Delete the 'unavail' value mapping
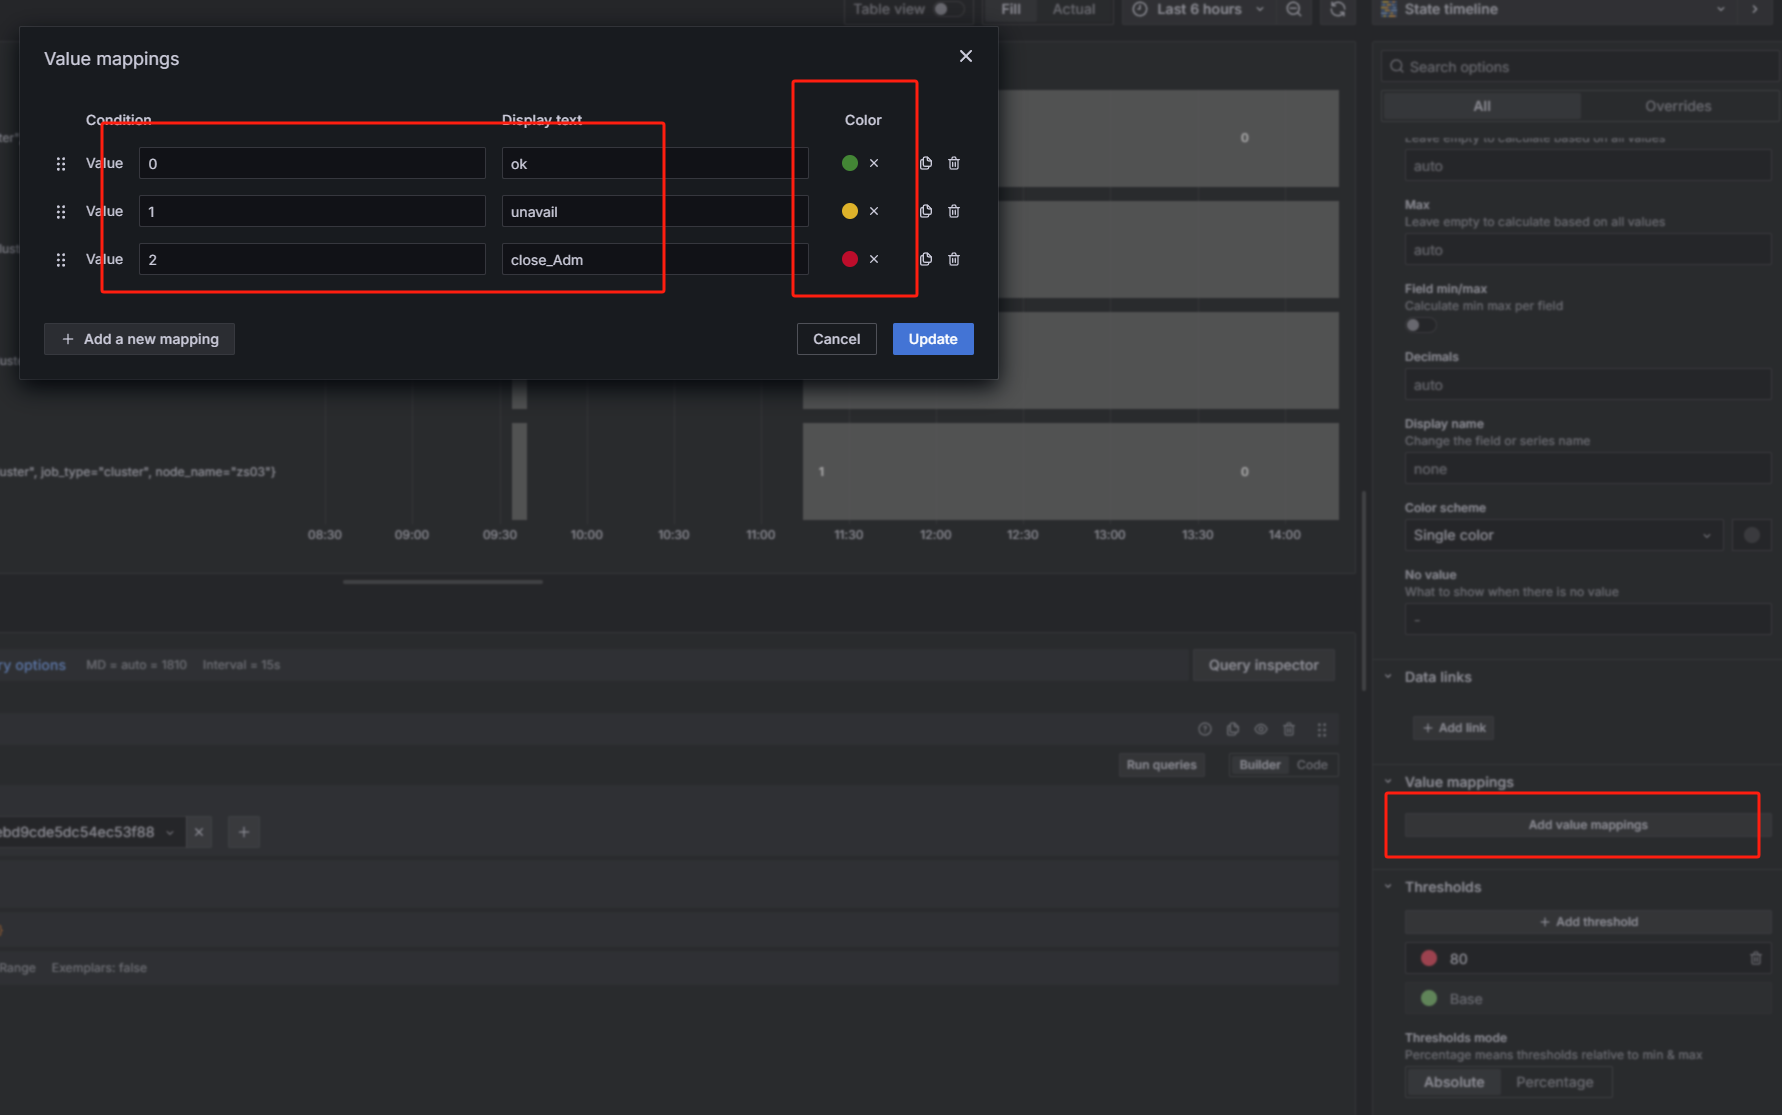The width and height of the screenshot is (1782, 1115). pyautogui.click(x=954, y=211)
